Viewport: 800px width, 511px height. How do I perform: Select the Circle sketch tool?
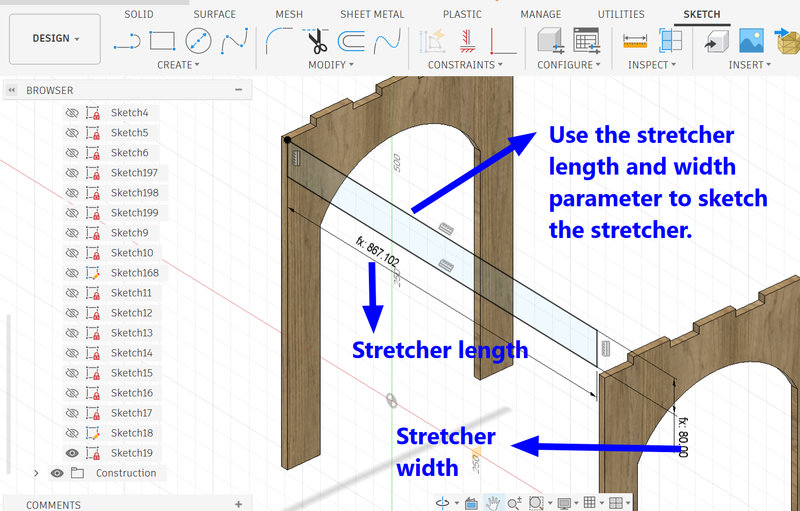[x=198, y=41]
